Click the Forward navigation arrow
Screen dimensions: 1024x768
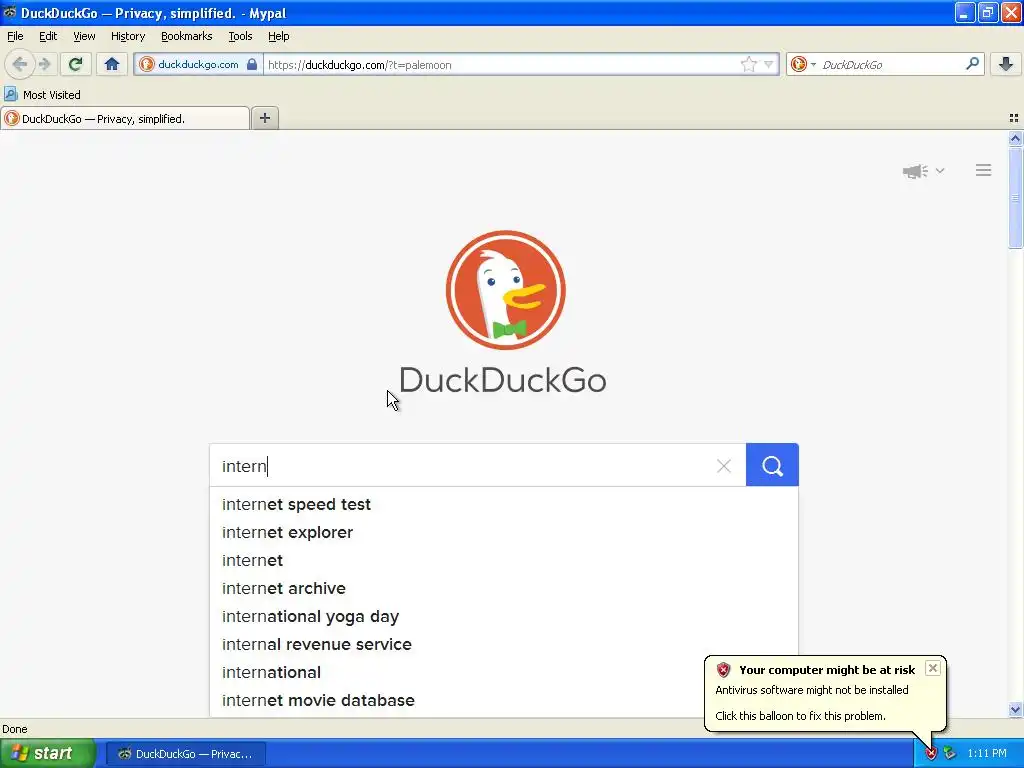point(44,64)
